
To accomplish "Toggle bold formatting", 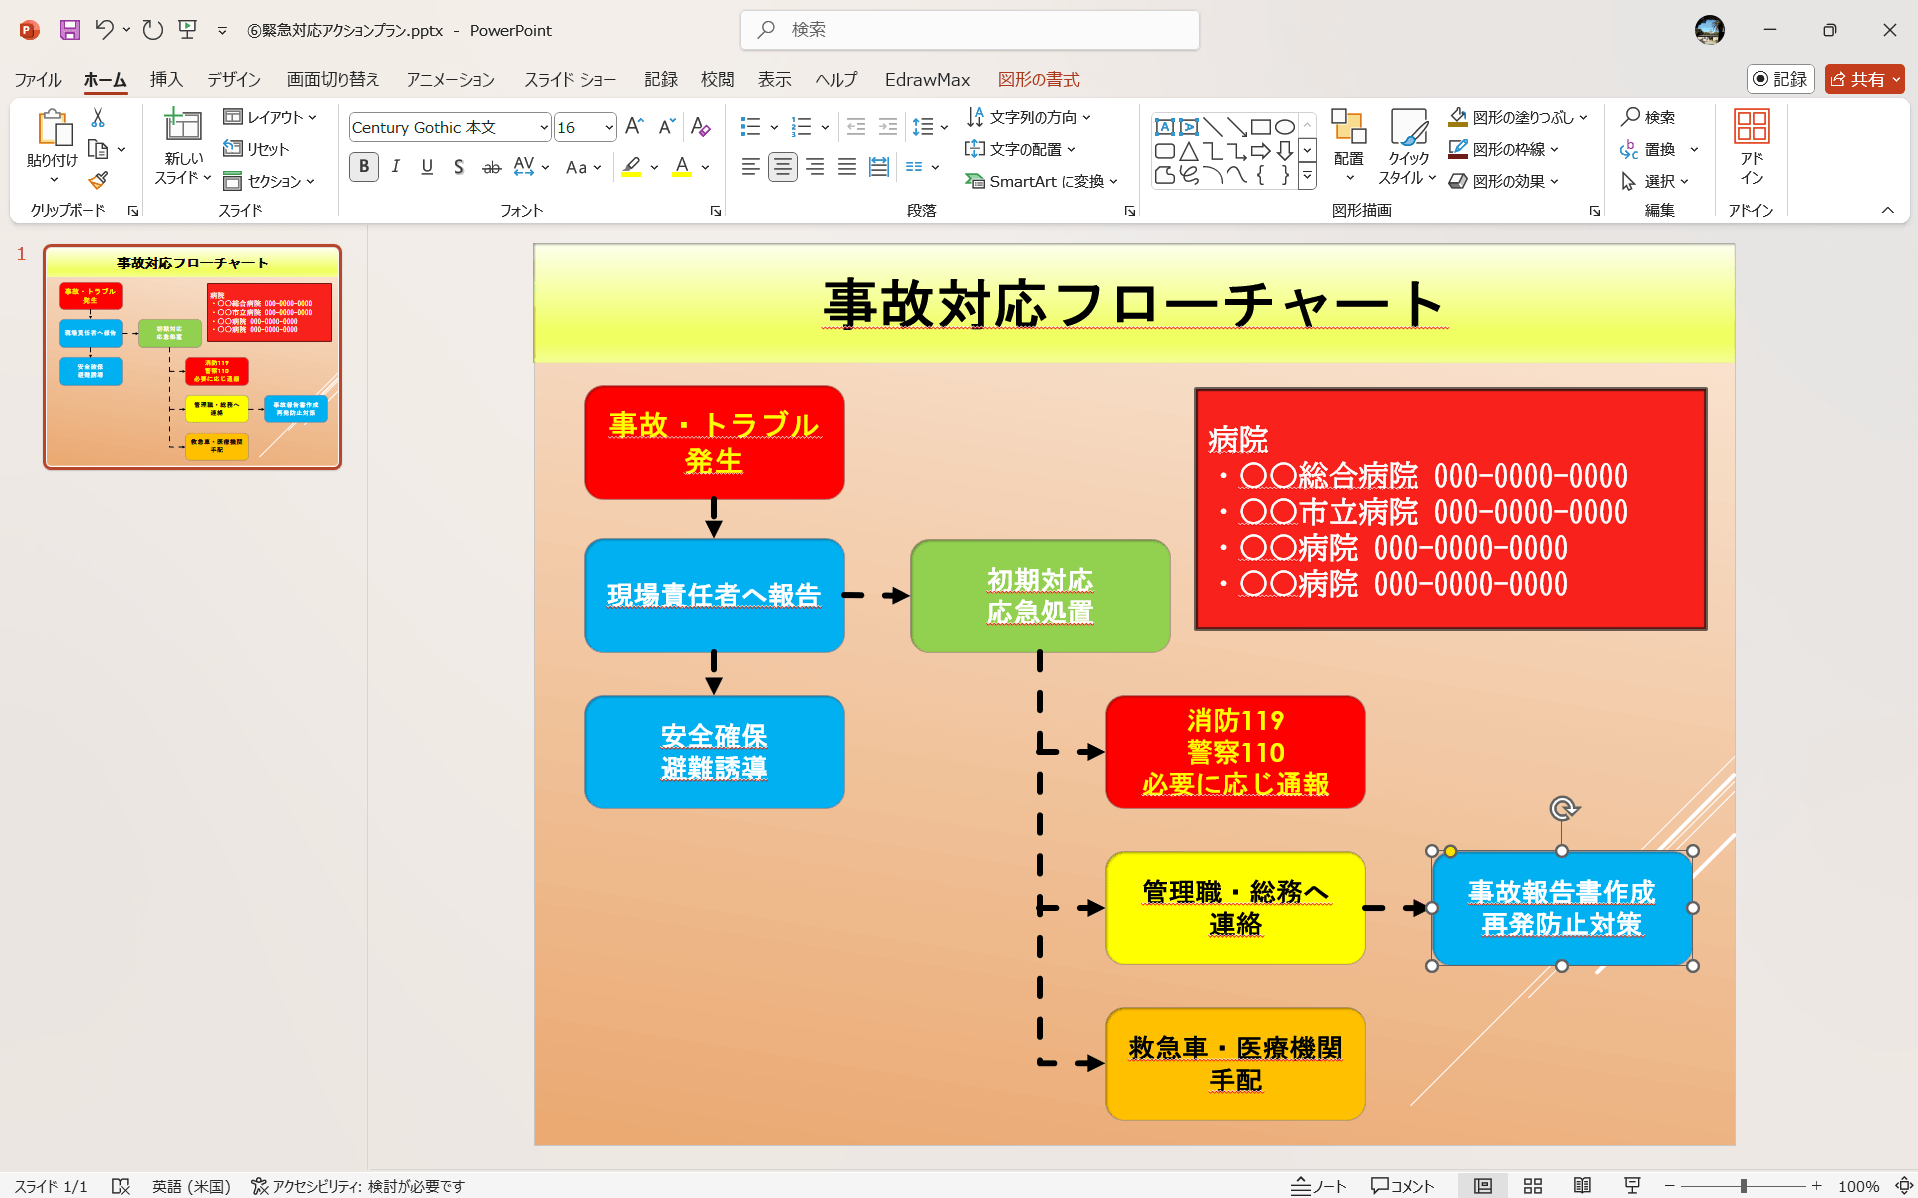I will 363,167.
